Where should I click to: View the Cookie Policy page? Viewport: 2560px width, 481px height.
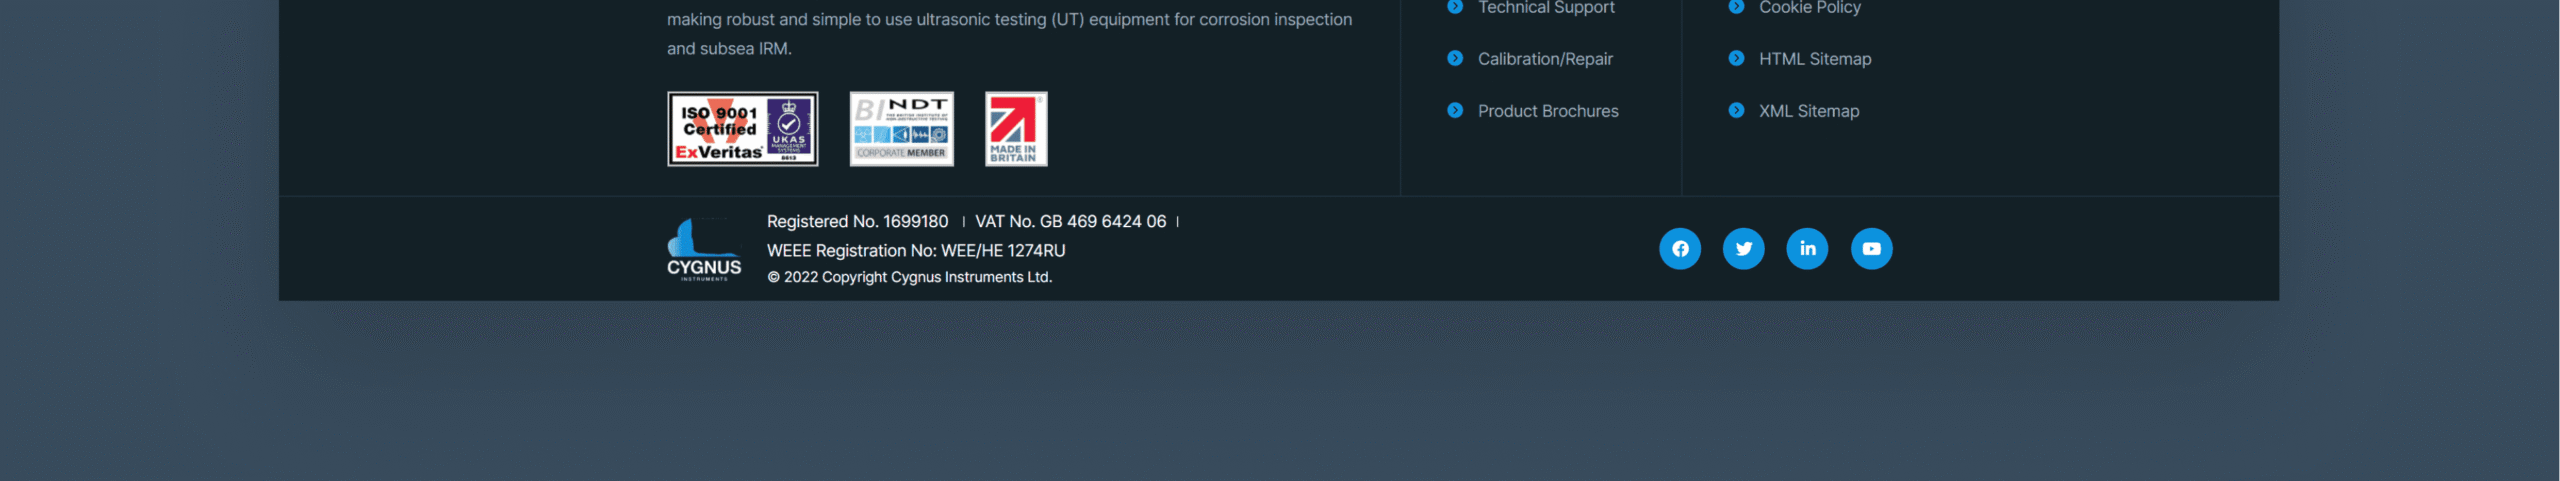tap(1810, 7)
